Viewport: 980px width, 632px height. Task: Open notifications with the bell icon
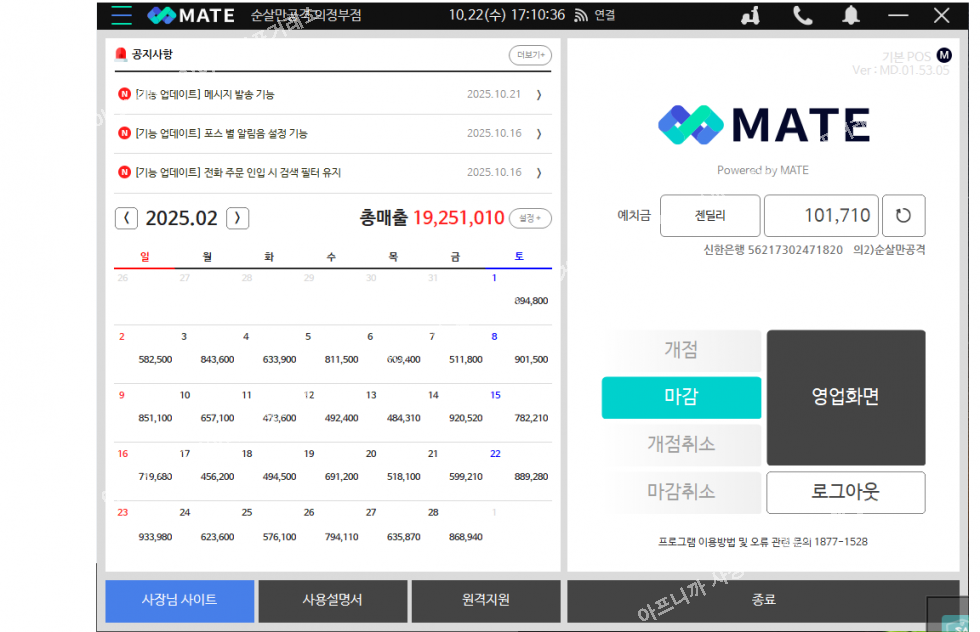[x=851, y=15]
